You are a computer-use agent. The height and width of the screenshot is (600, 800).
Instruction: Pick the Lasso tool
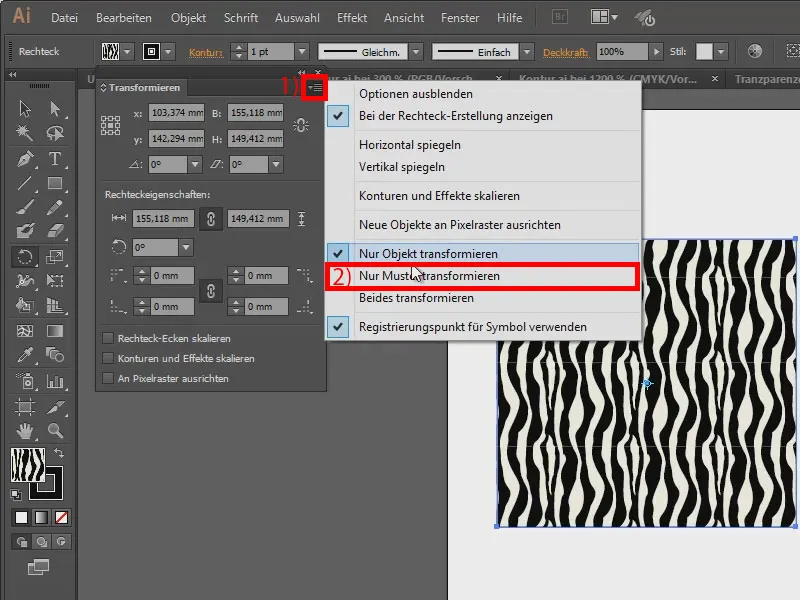[55, 133]
